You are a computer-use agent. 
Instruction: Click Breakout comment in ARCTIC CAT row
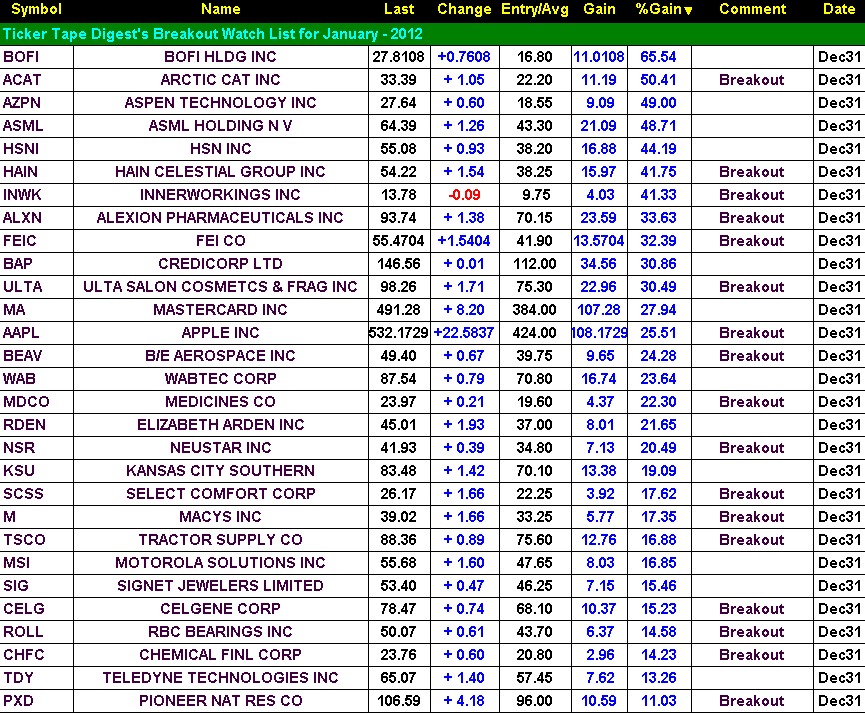click(x=751, y=80)
